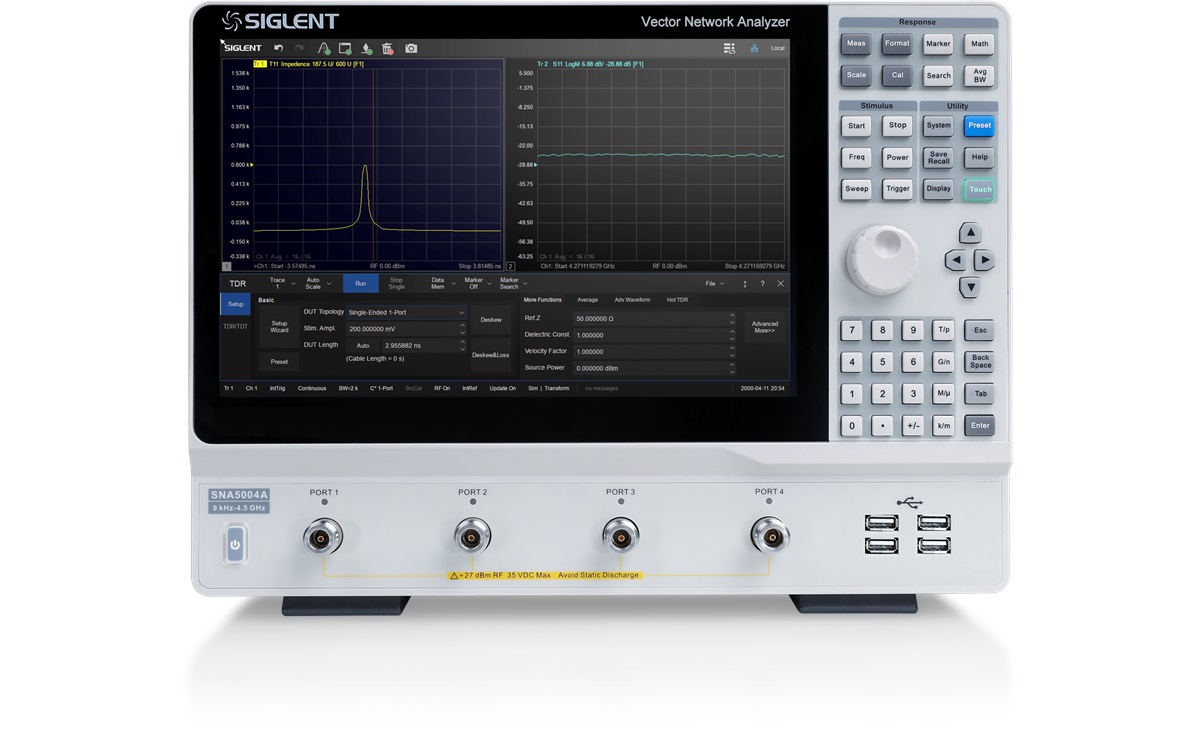Open the Adv Waveform tab

(x=632, y=300)
